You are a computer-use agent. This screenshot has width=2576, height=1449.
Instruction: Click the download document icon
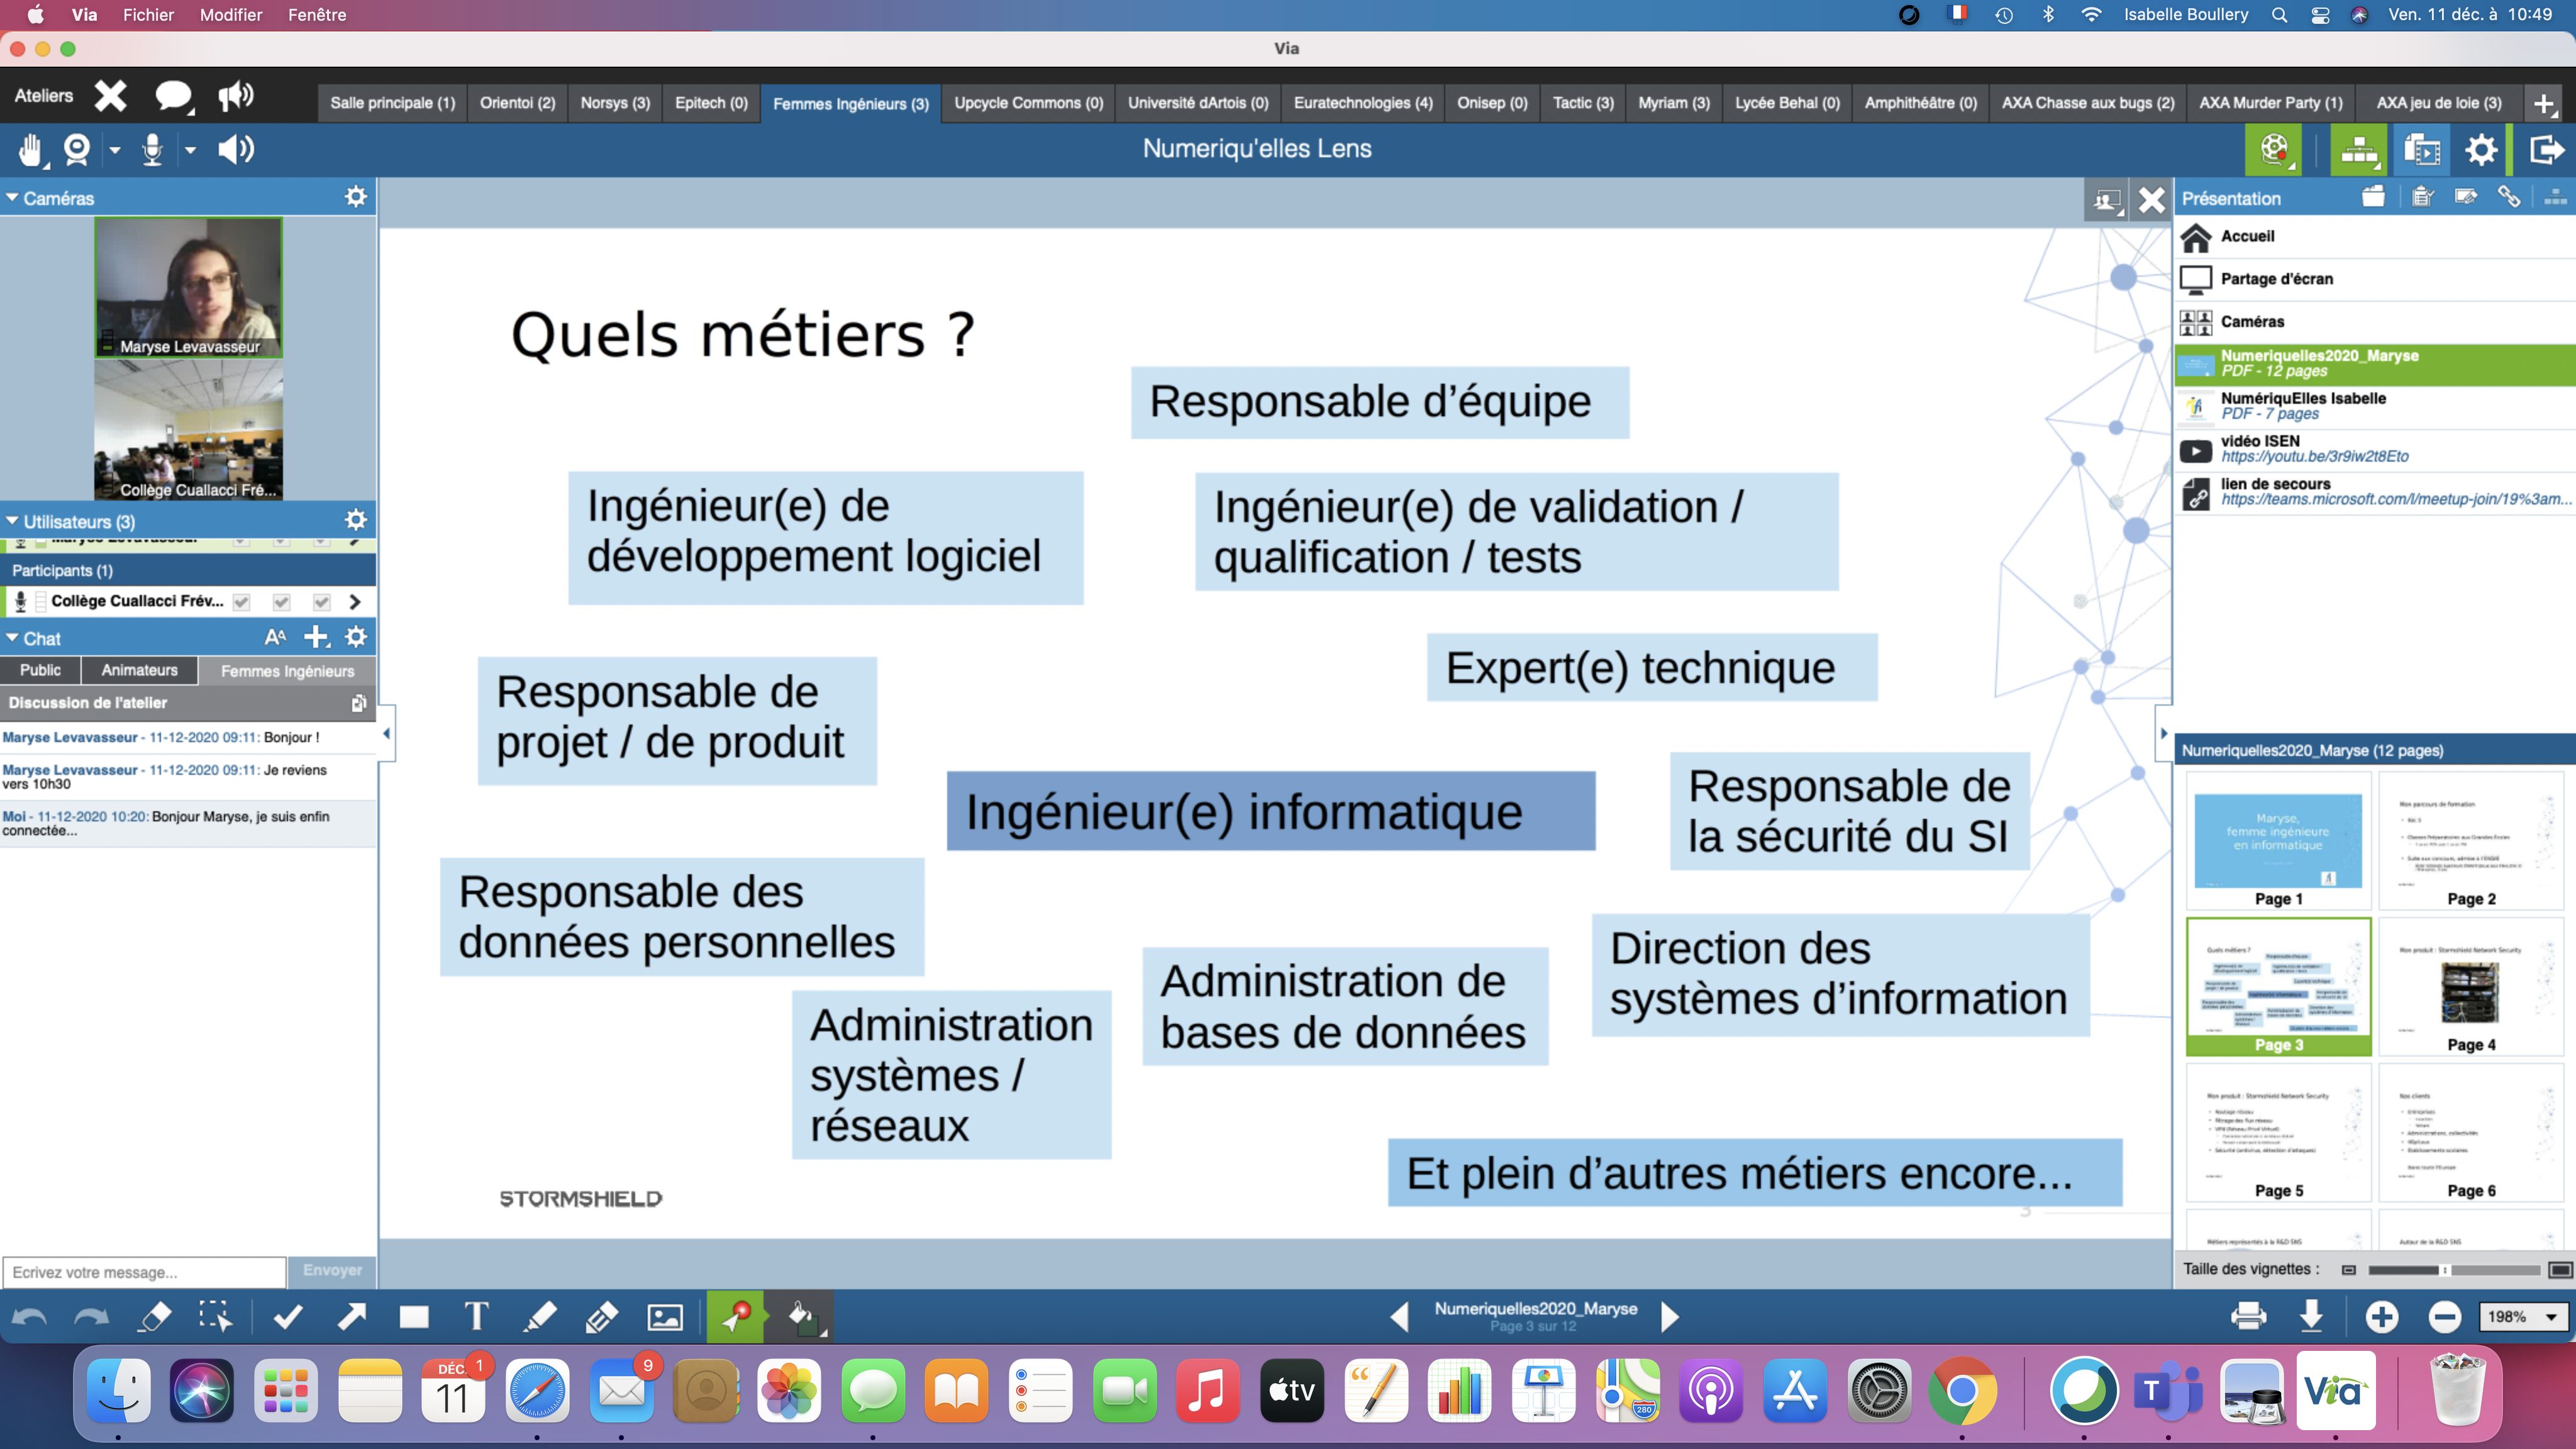pos(2311,1316)
